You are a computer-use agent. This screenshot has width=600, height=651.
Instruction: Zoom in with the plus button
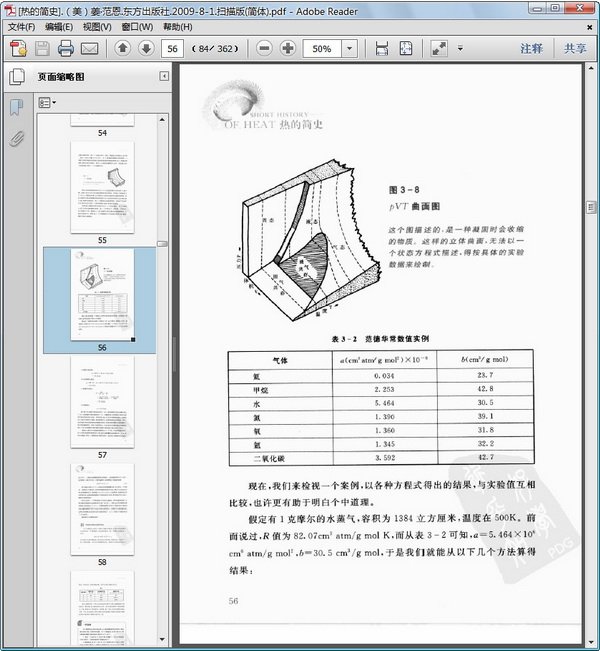(288, 49)
